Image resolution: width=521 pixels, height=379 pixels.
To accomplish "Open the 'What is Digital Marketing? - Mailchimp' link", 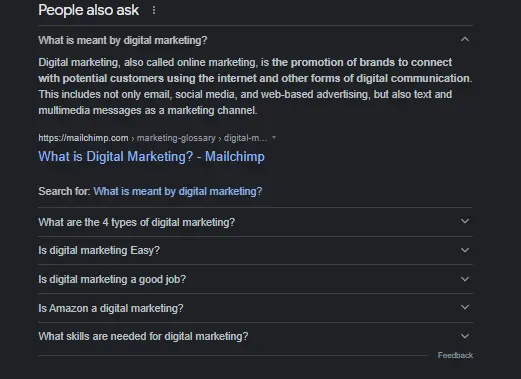I will [151, 156].
